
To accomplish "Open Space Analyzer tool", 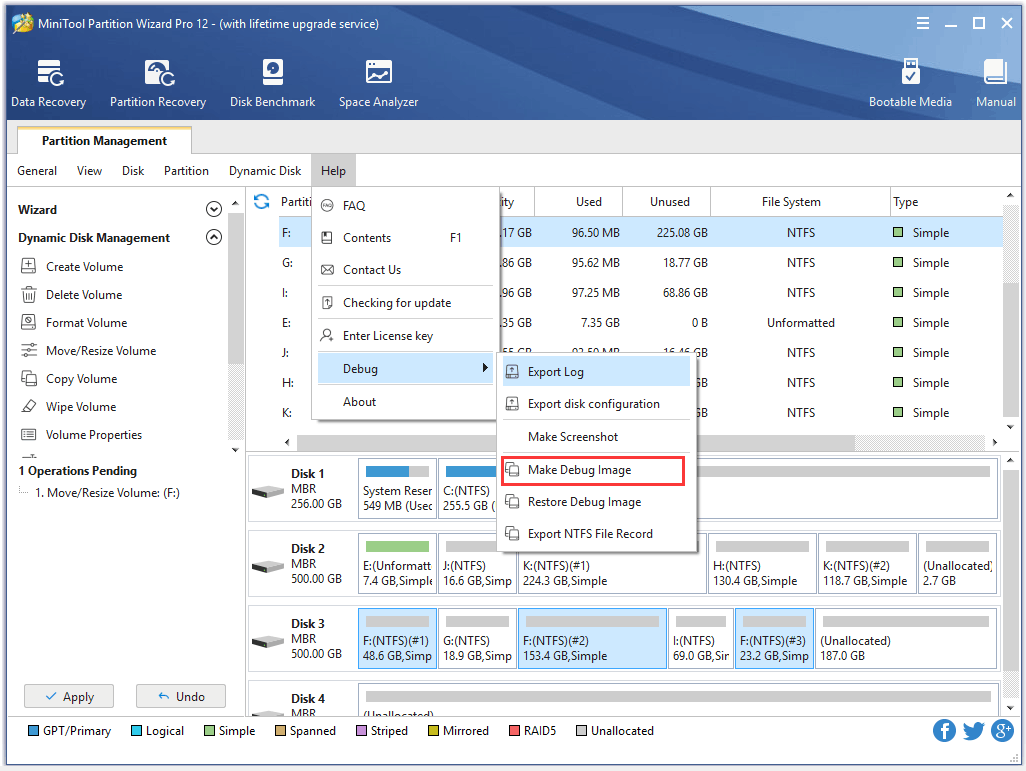I will [x=378, y=83].
